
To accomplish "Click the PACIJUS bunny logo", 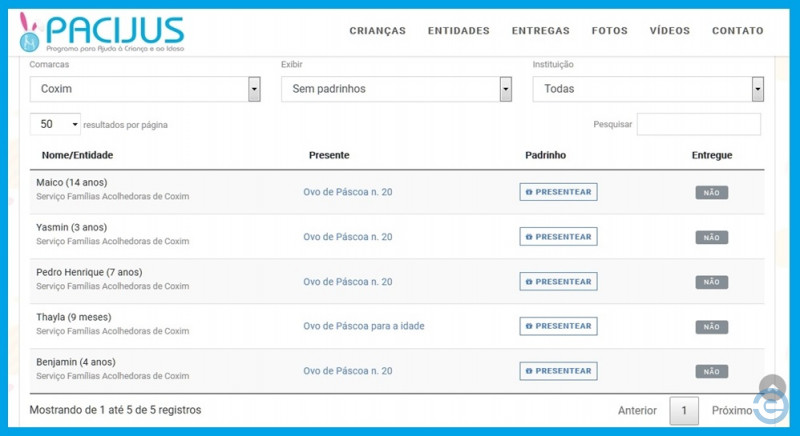I will point(102,33).
